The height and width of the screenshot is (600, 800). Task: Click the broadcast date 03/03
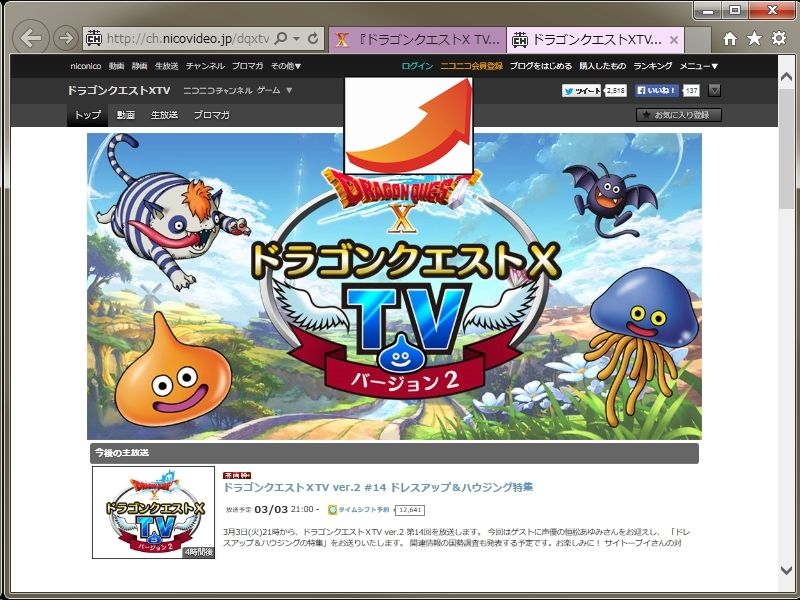tap(271, 509)
